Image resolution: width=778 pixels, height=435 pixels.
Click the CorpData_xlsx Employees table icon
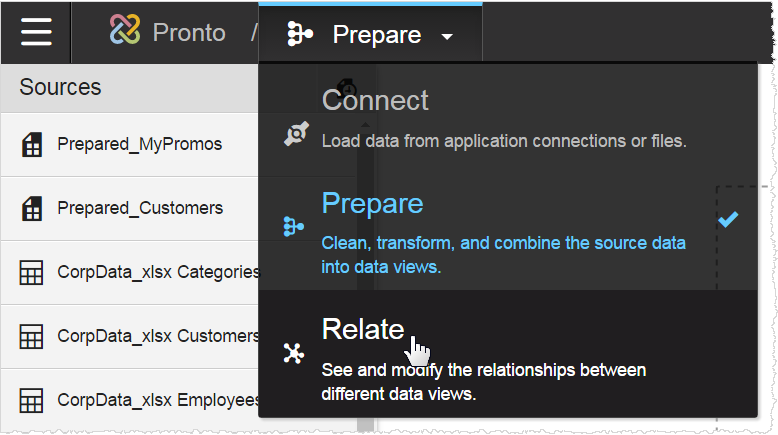[x=32, y=401]
